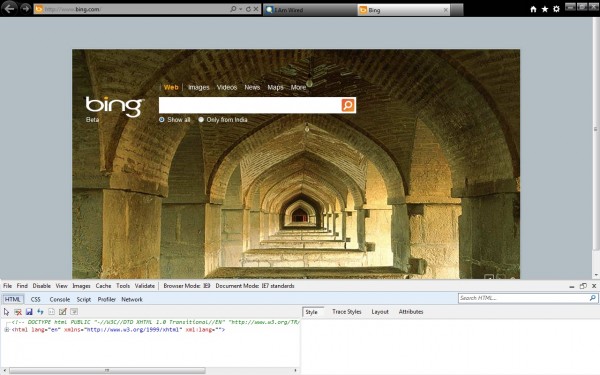
Task: Click the developer tools Refresh arrows icon
Action: [x=40, y=312]
